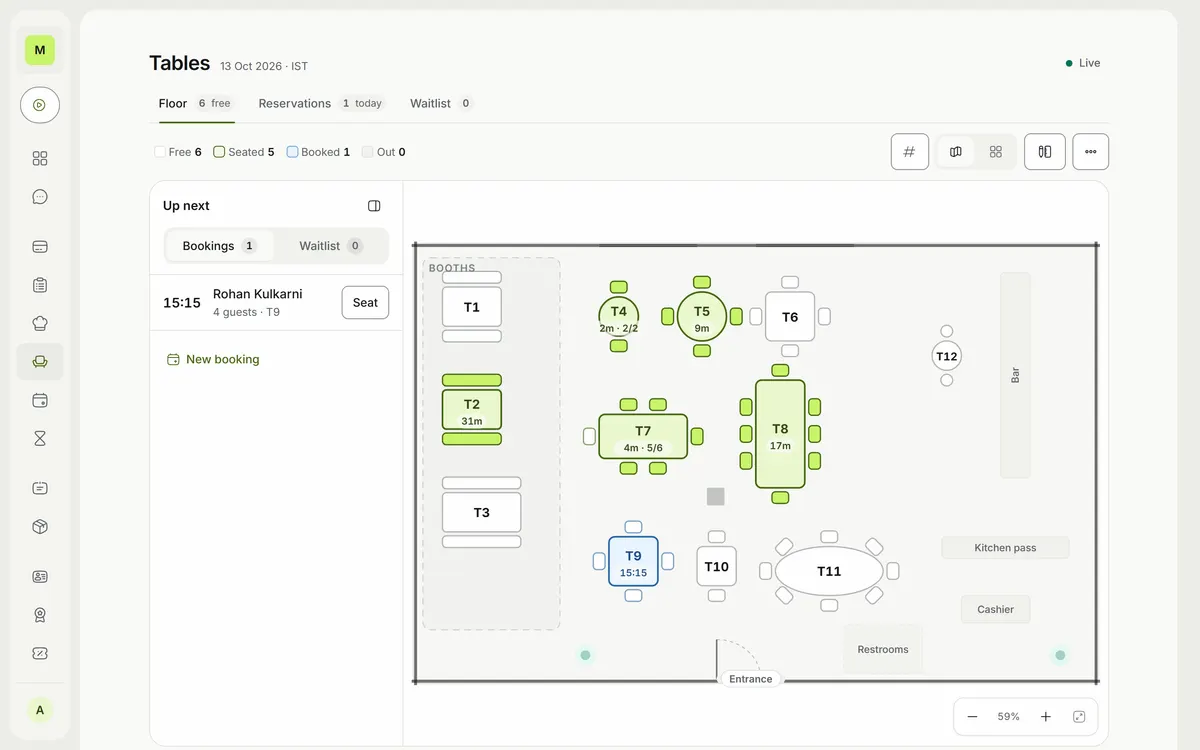Toggle table numbers with the hash button
The width and height of the screenshot is (1200, 750).
click(910, 152)
